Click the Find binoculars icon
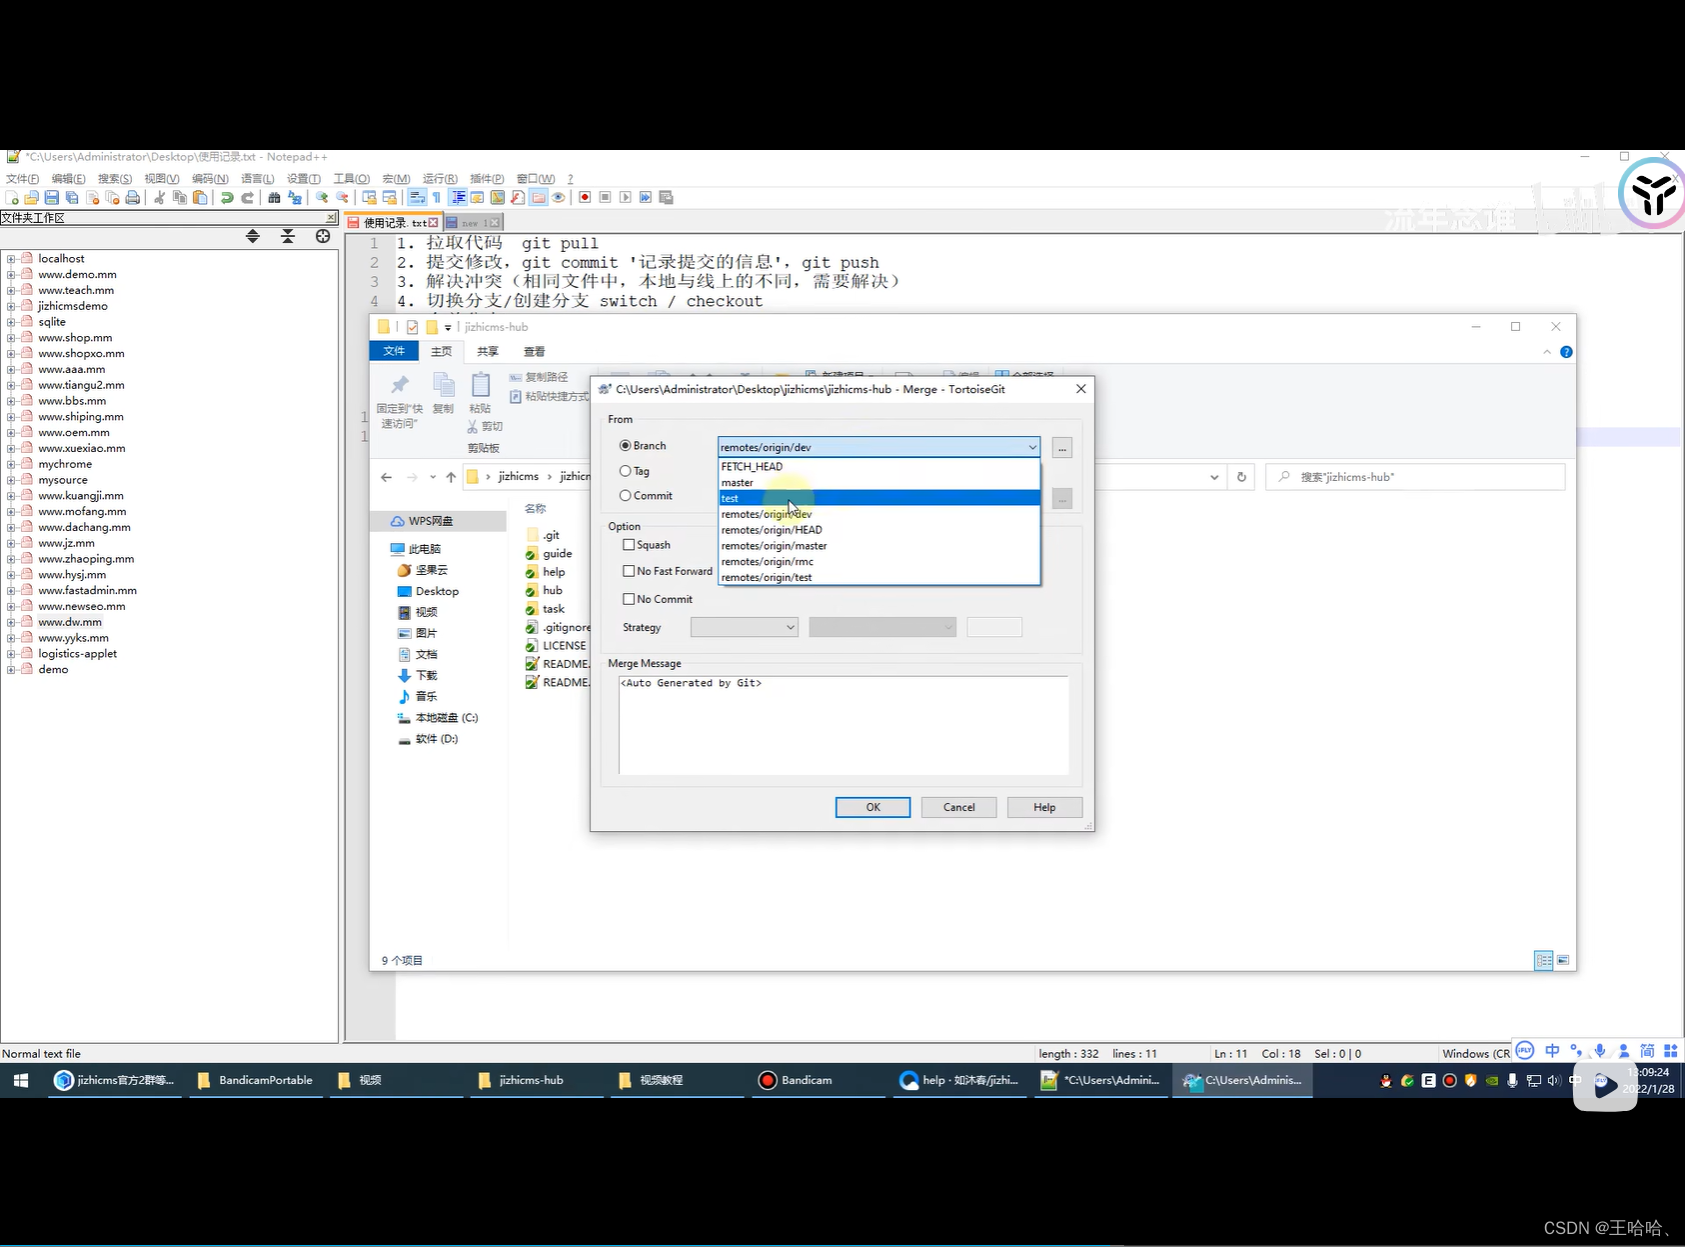The width and height of the screenshot is (1685, 1247). (x=274, y=198)
